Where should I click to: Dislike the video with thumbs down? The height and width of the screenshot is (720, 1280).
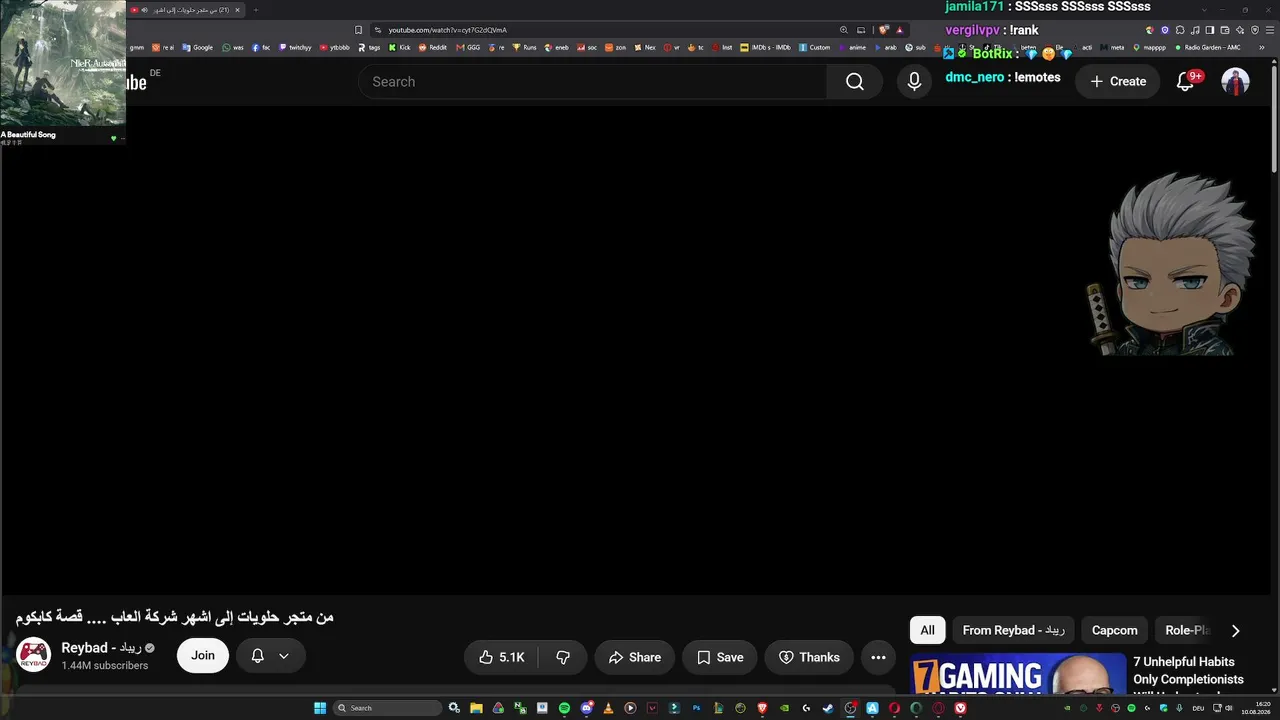563,657
